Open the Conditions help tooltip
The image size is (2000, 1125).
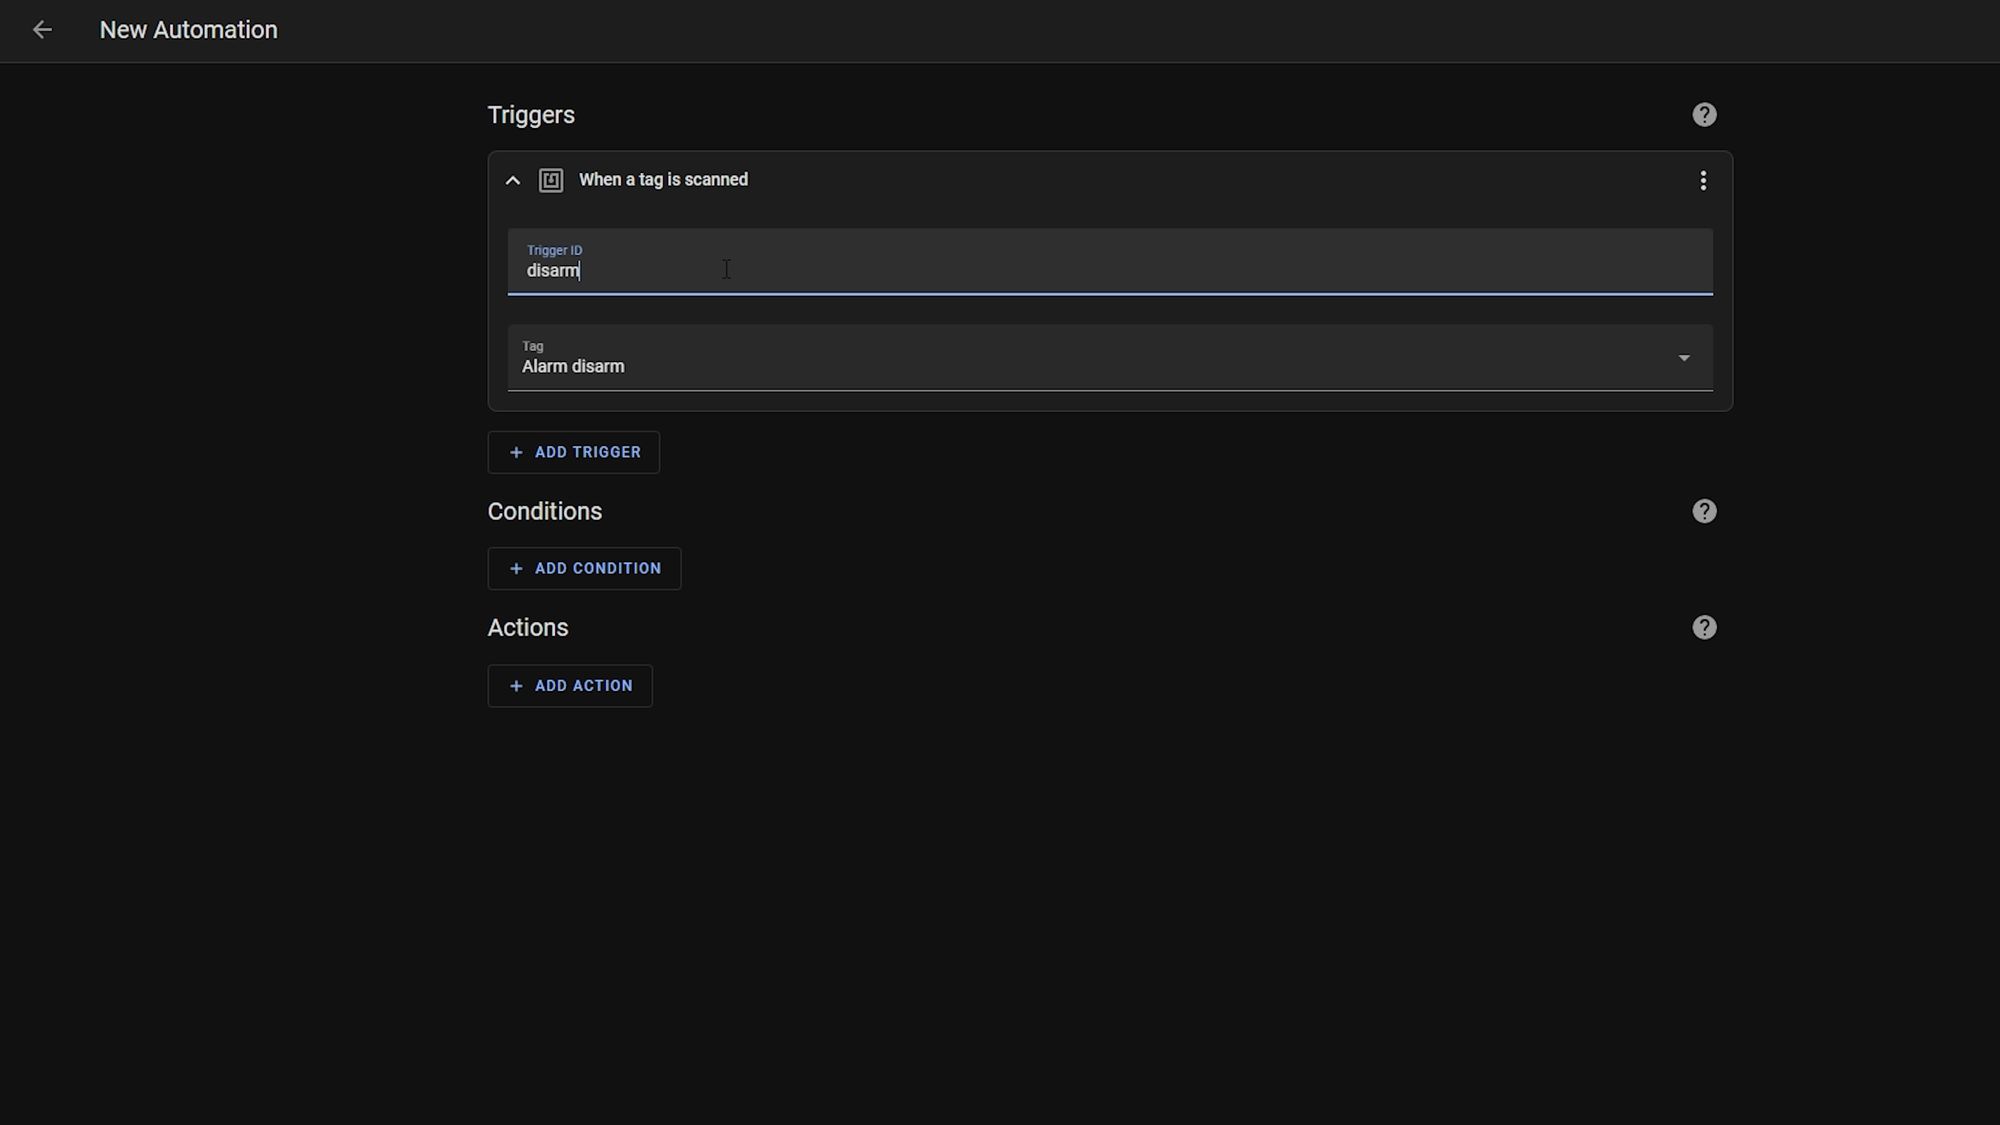click(1705, 511)
